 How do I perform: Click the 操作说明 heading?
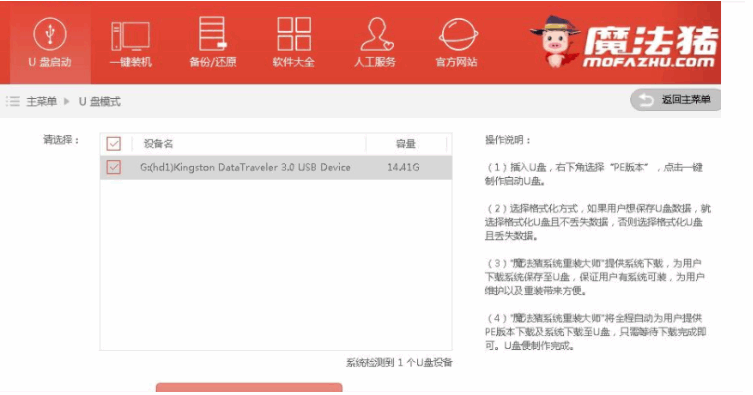pyautogui.click(x=508, y=140)
